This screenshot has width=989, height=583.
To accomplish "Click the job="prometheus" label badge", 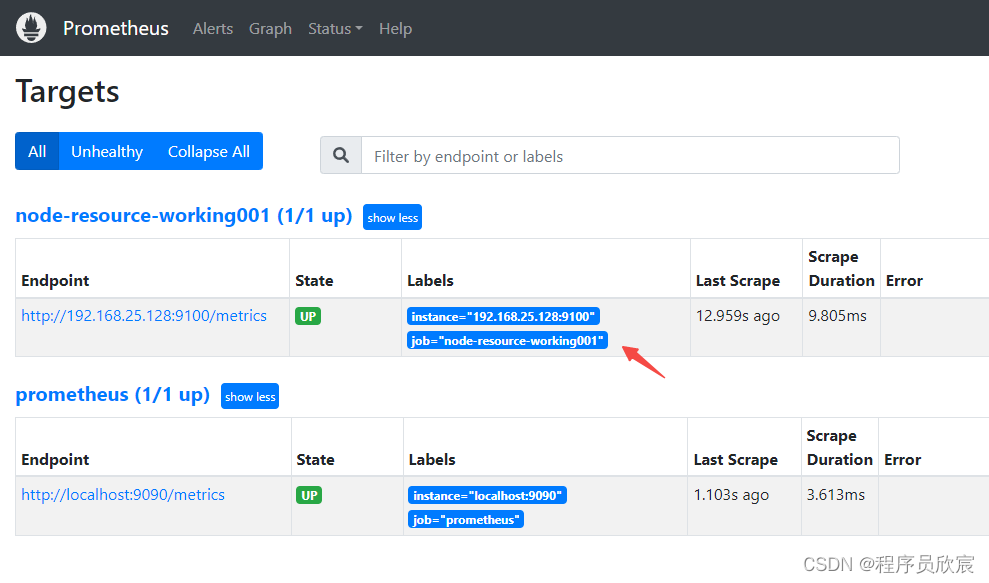I will coord(466,520).
